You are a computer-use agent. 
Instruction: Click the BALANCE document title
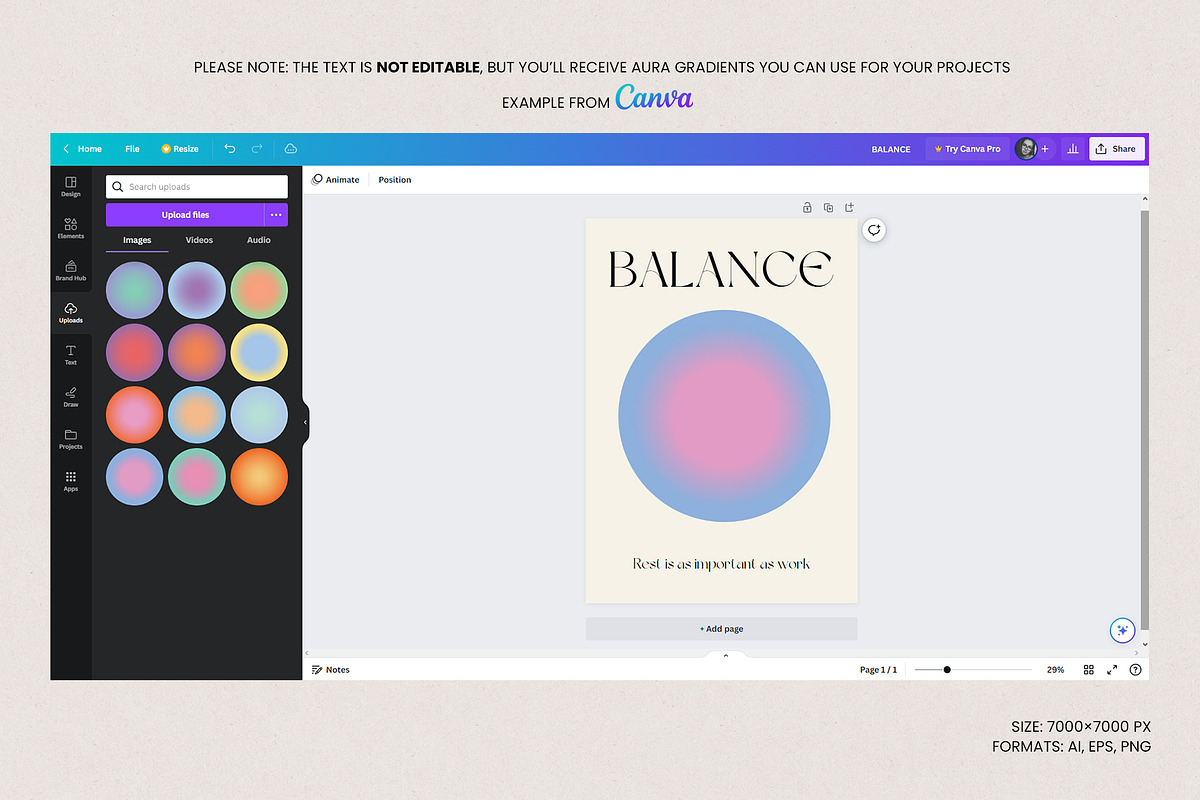[x=891, y=149]
